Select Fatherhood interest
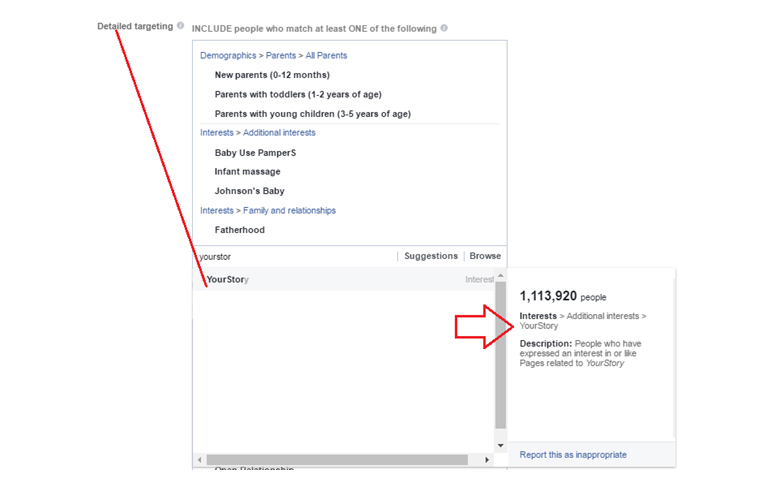The image size is (769, 490). [x=239, y=230]
